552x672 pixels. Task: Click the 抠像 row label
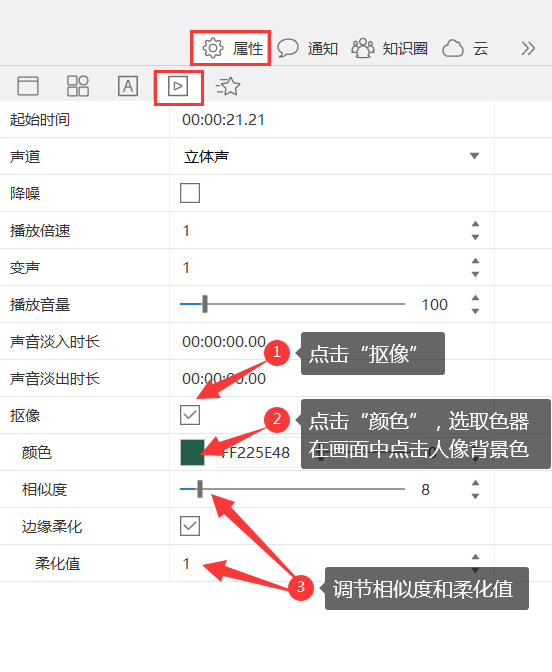(25, 415)
